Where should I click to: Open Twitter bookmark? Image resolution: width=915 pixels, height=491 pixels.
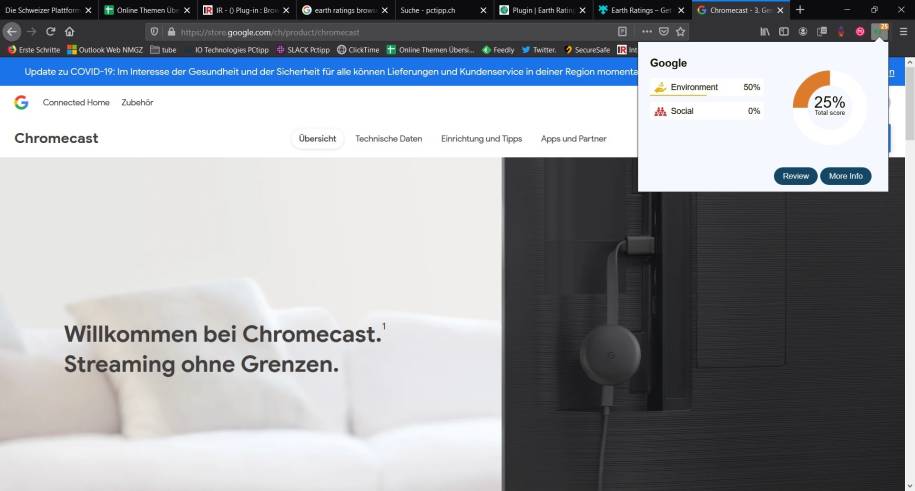539,50
